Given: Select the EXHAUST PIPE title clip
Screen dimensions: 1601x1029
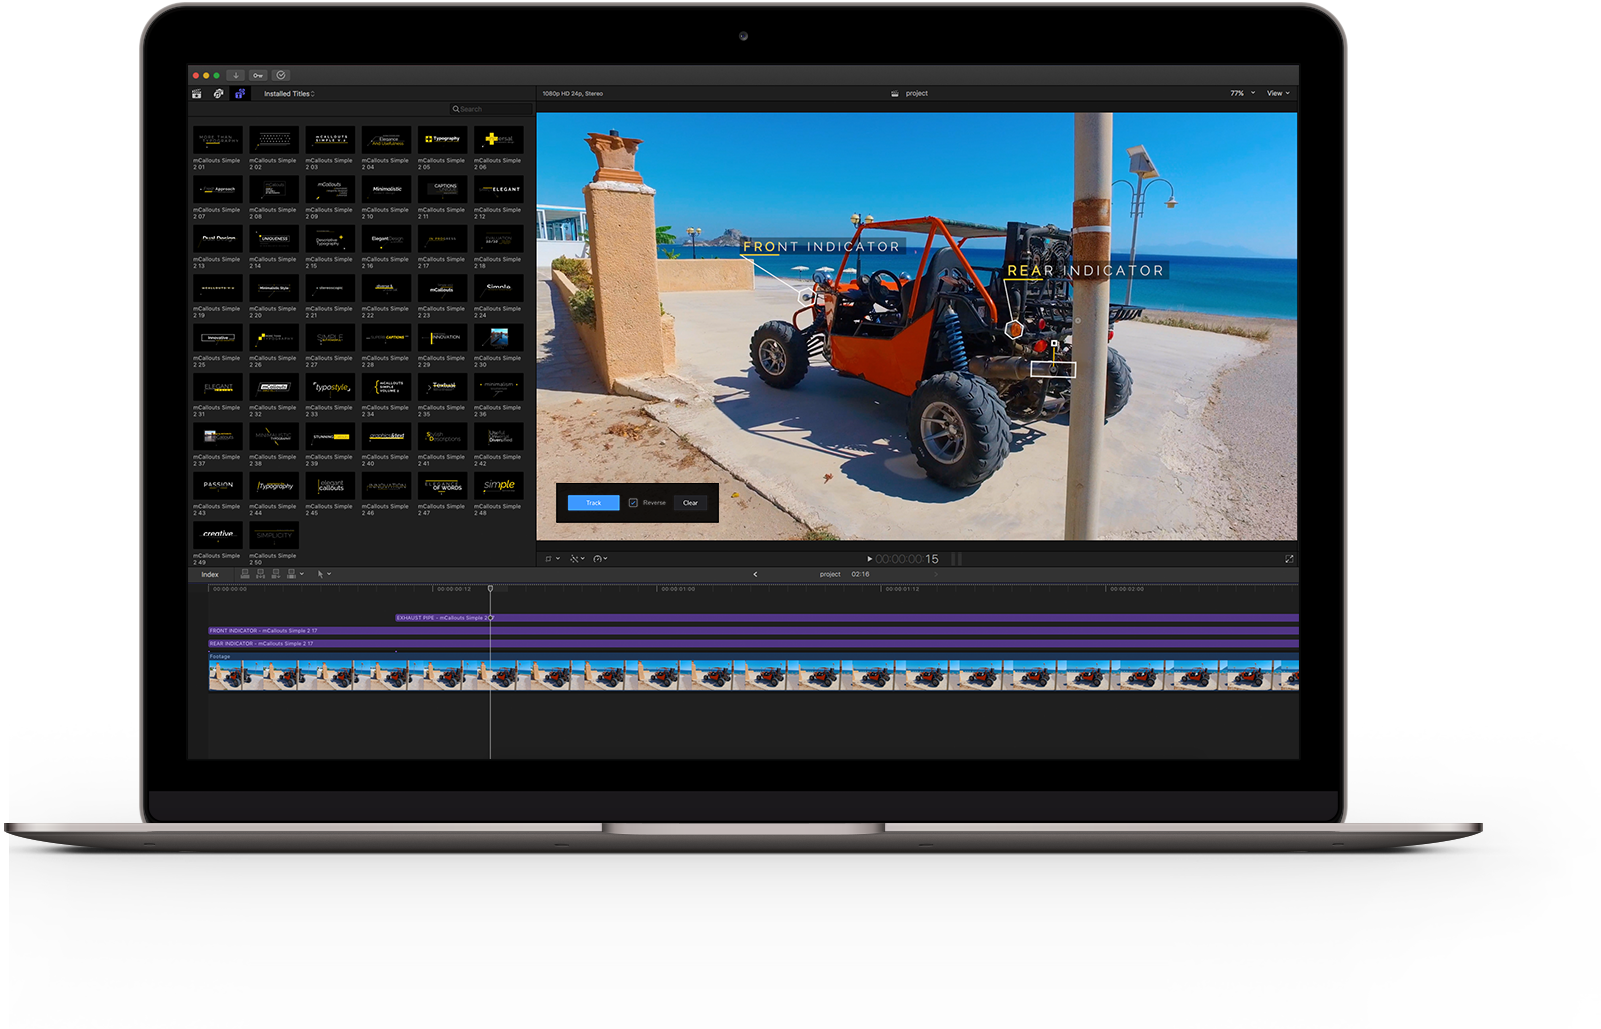Looking at the screenshot, I should (x=846, y=618).
